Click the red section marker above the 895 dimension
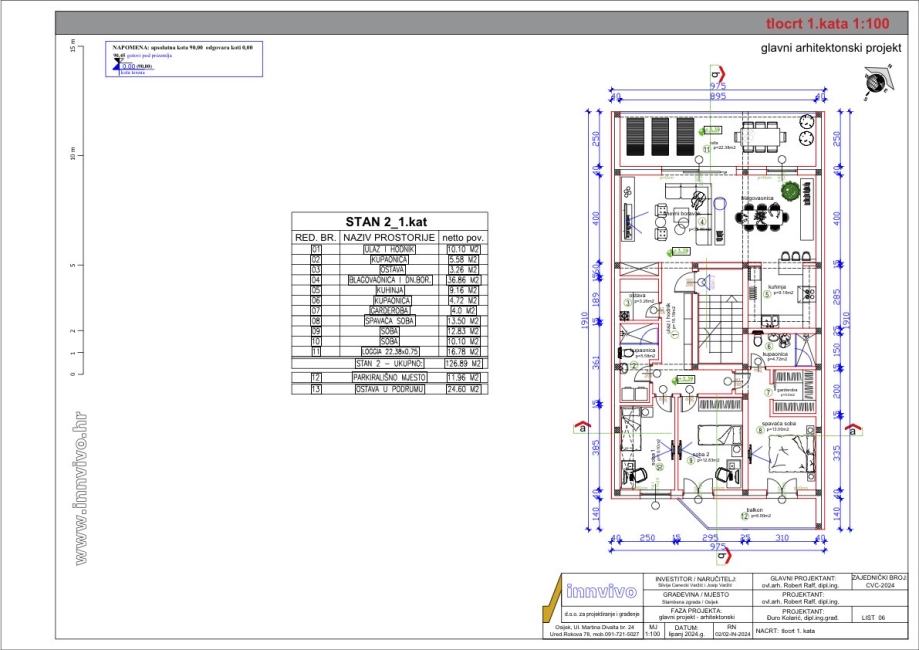 [x=719, y=74]
